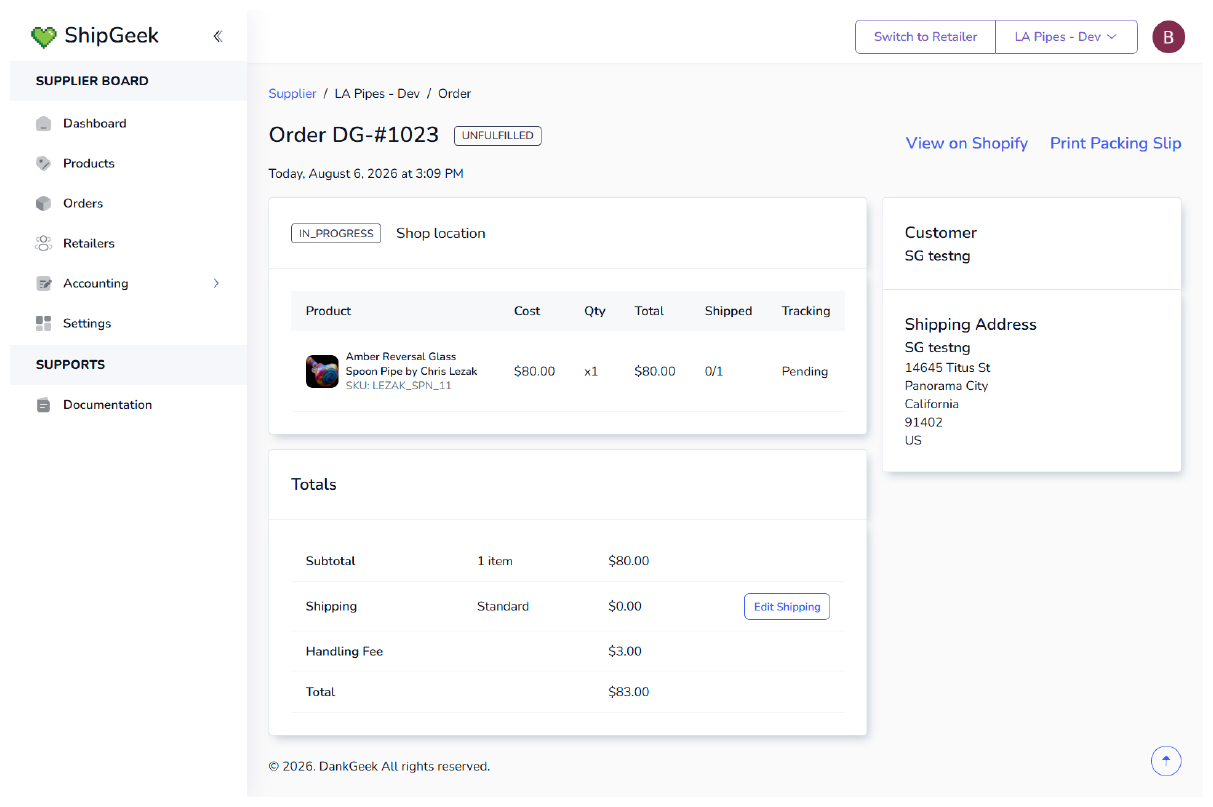This screenshot has width=1213, height=807.
Task: Click the Products tag icon
Action: tap(43, 163)
